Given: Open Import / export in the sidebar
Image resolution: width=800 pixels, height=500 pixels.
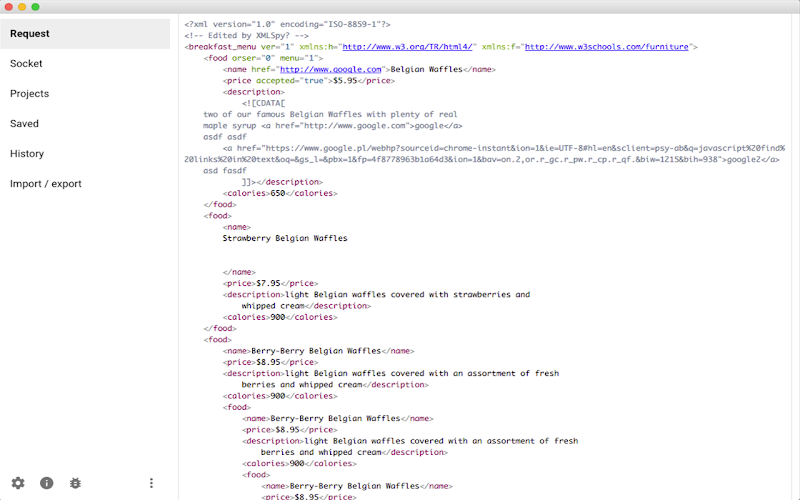Looking at the screenshot, I should (x=85, y=184).
